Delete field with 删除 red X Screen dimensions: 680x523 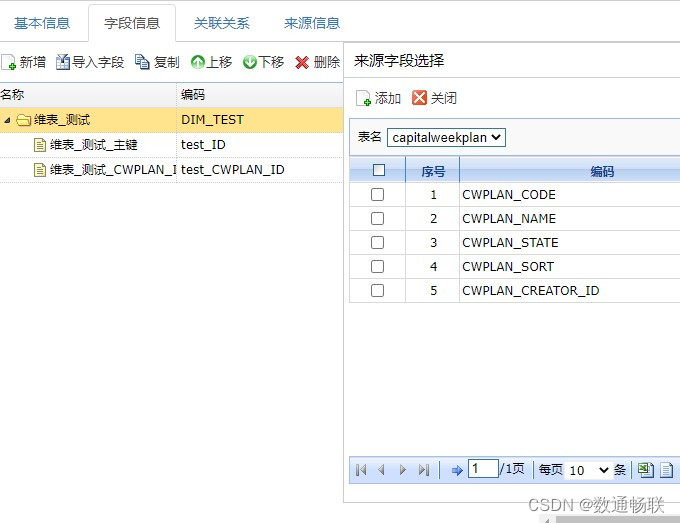[317, 62]
